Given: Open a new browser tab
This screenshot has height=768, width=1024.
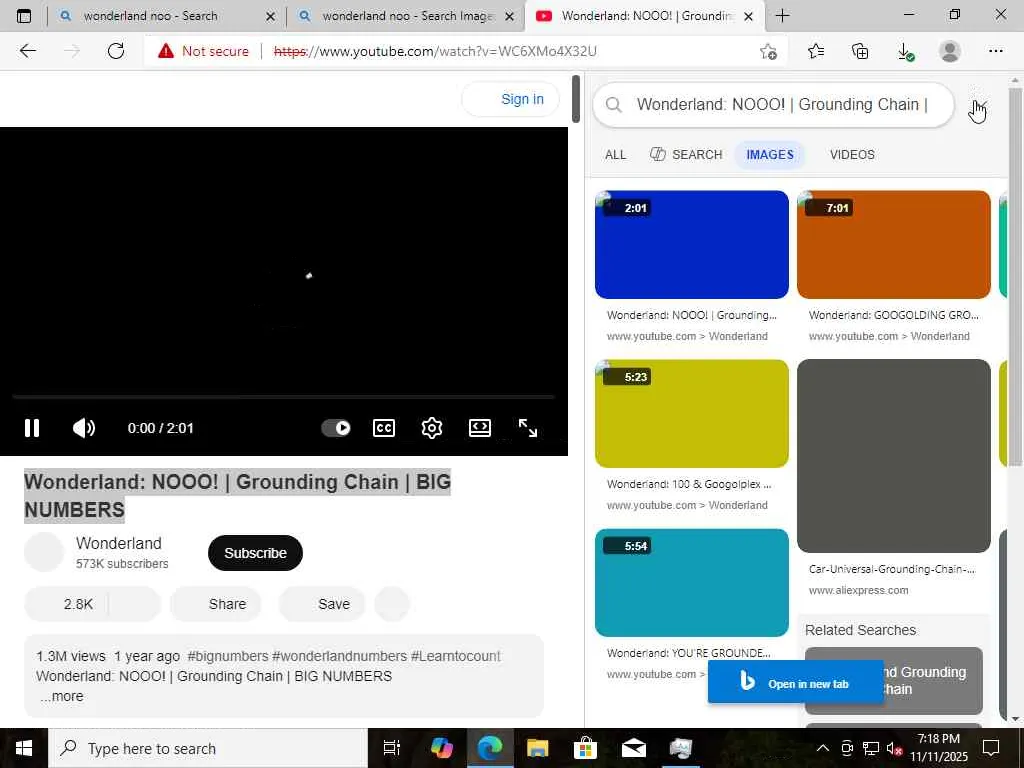Looking at the screenshot, I should tap(782, 16).
